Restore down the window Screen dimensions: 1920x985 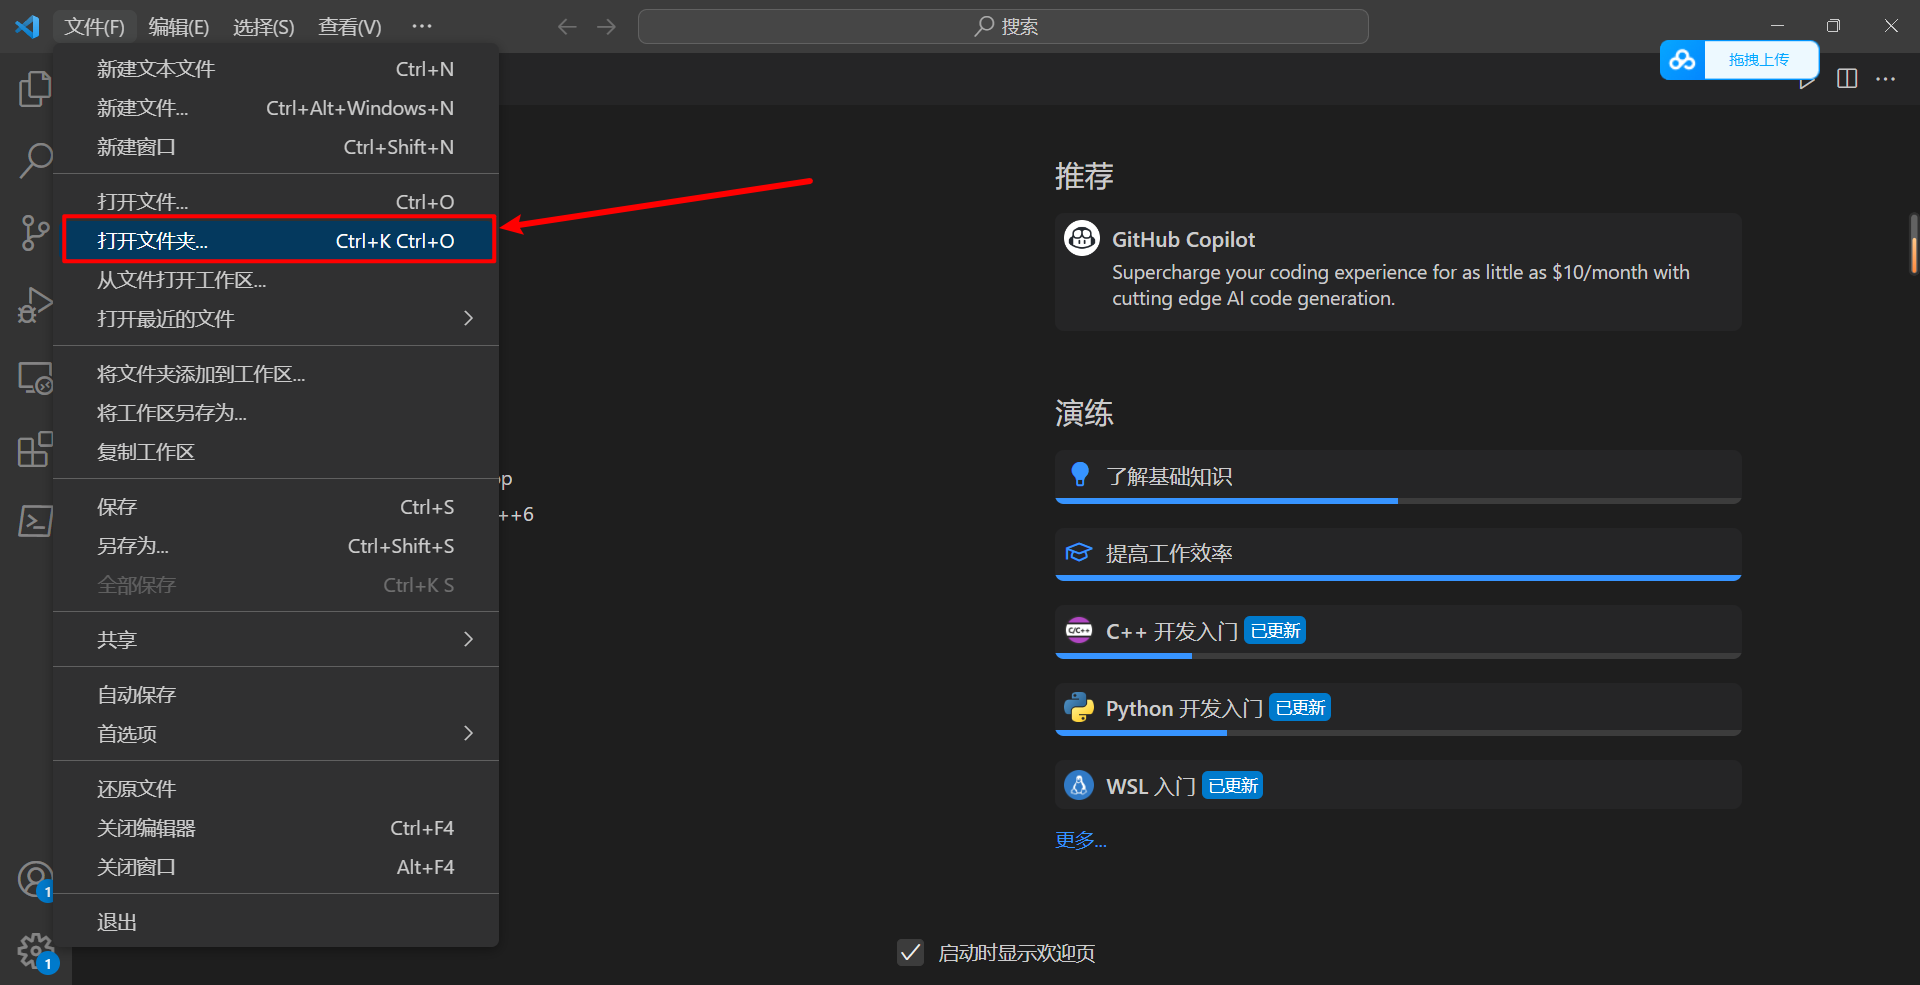click(x=1833, y=26)
